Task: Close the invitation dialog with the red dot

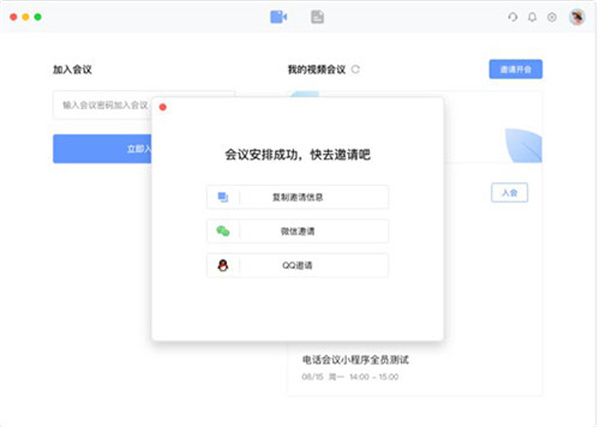Action: 163,107
